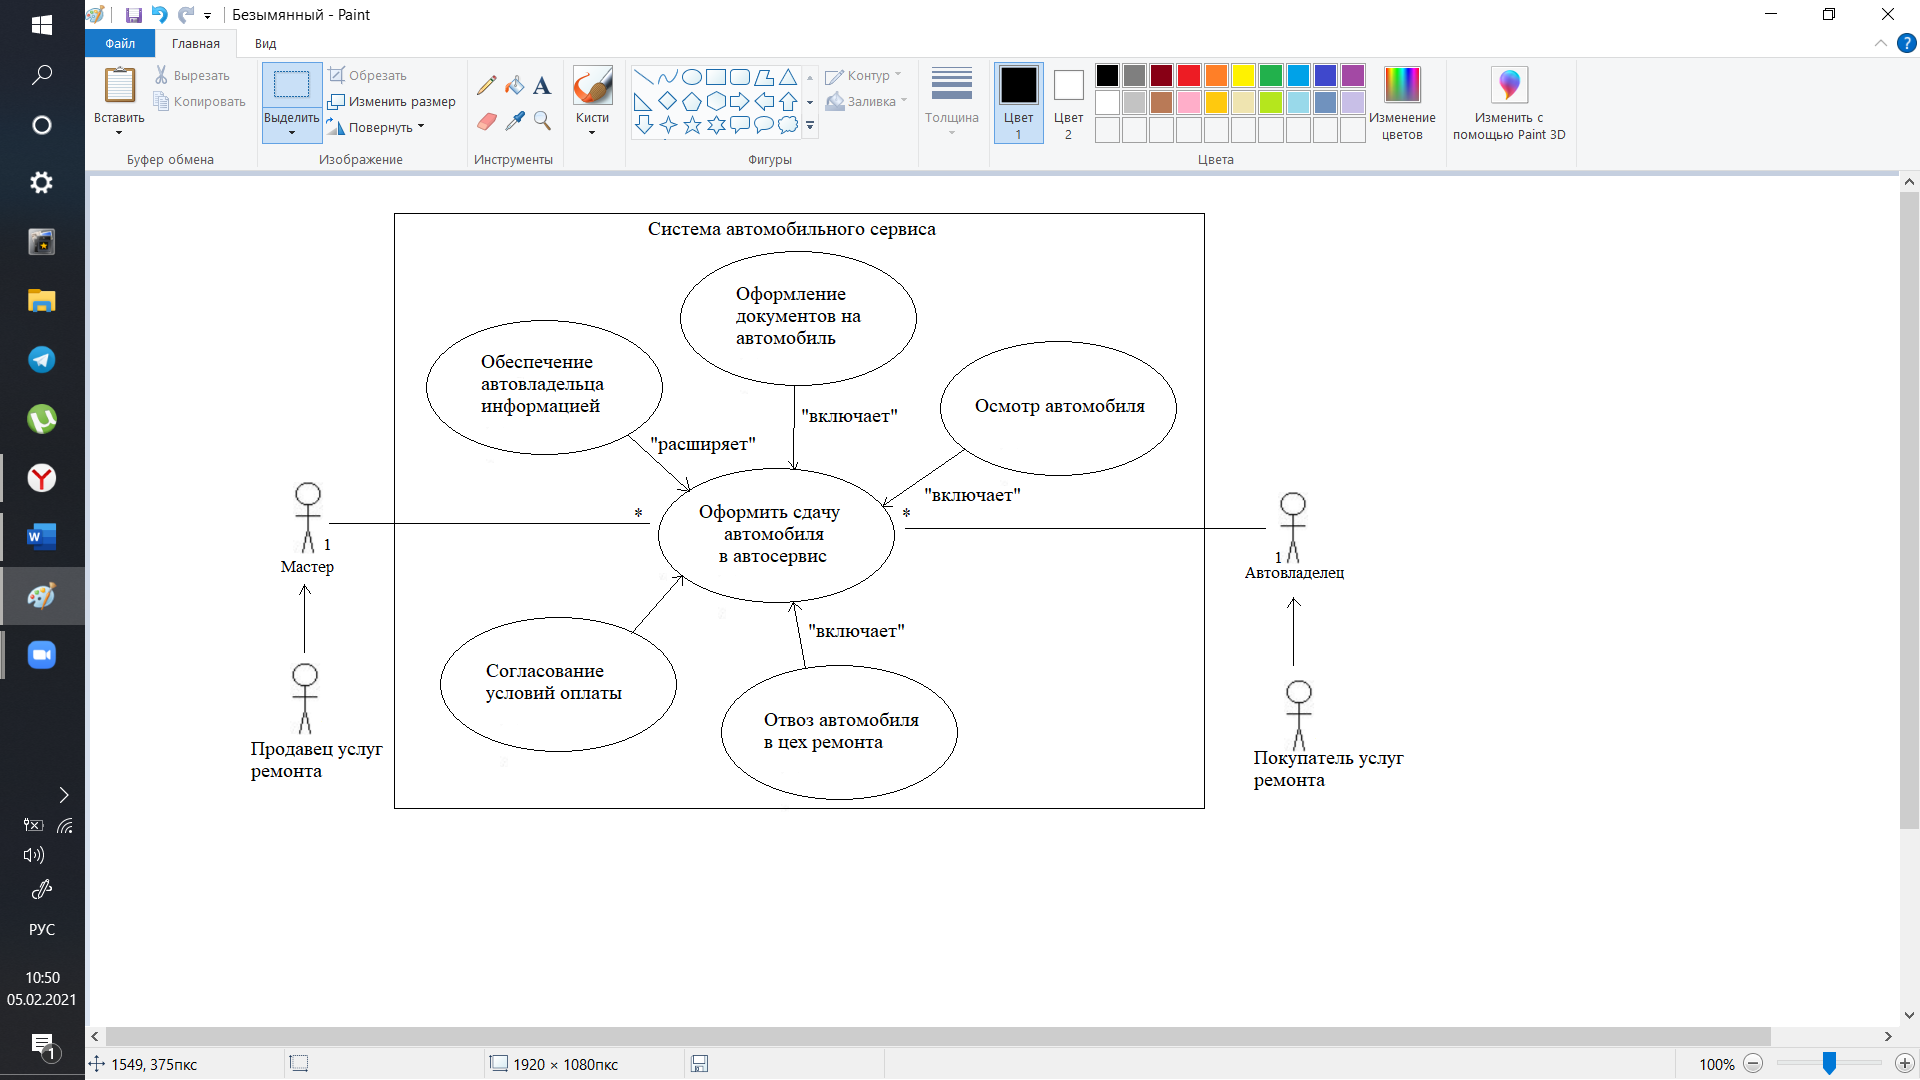Viewport: 1920px width, 1080px height.
Task: Expand the Brushes dropdown
Action: tap(592, 132)
